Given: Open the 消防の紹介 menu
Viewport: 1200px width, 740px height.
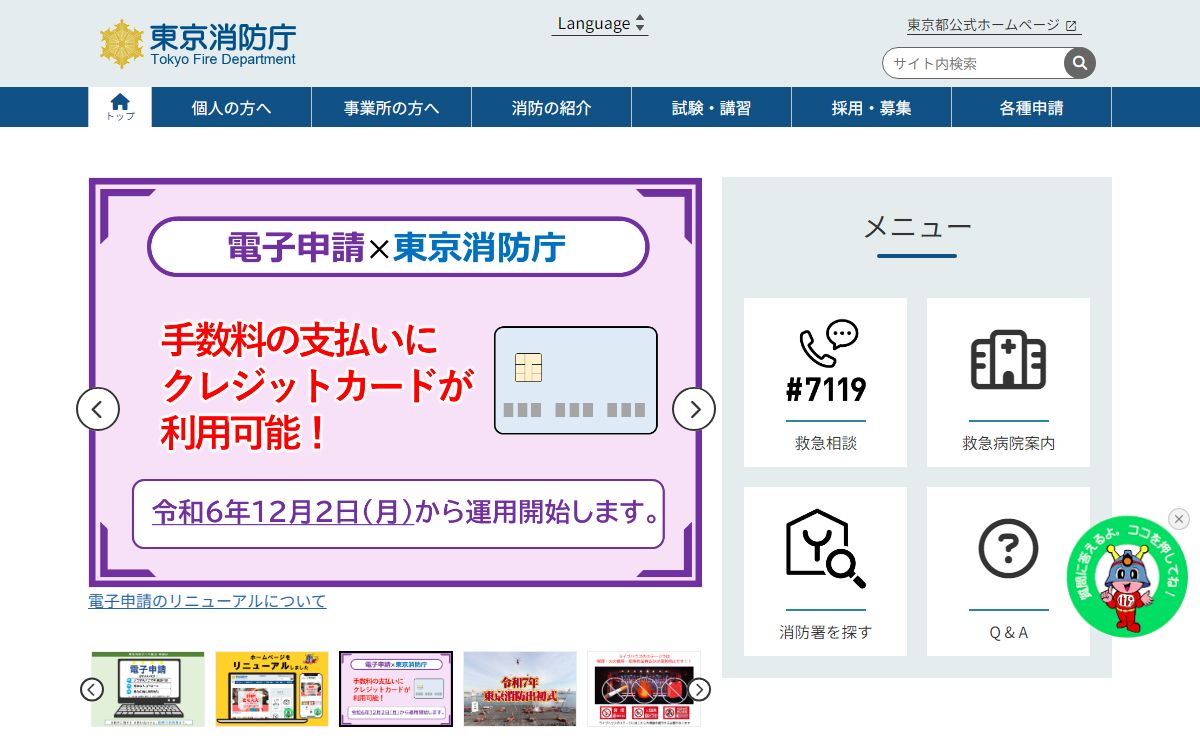Looking at the screenshot, I should pos(551,108).
